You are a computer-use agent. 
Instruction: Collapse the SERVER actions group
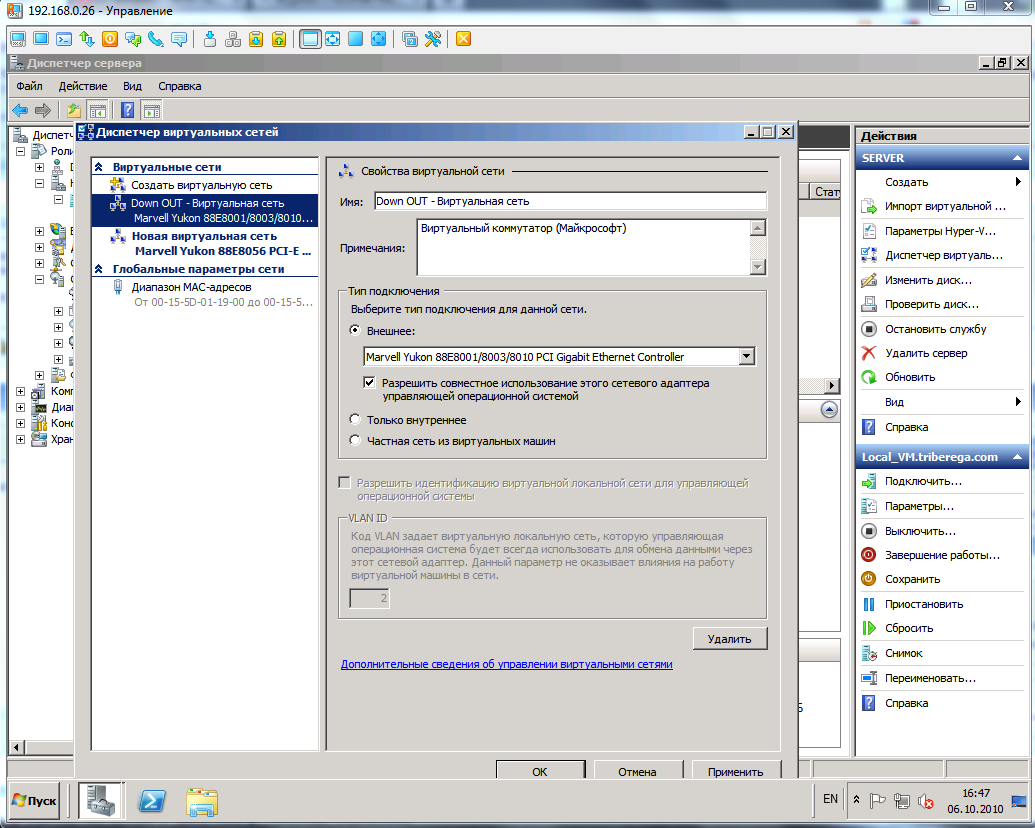click(x=1017, y=158)
